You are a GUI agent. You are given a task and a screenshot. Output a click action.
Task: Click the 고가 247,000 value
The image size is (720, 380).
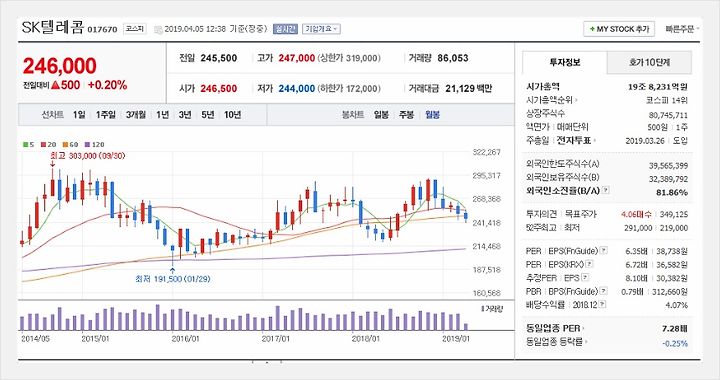(297, 58)
